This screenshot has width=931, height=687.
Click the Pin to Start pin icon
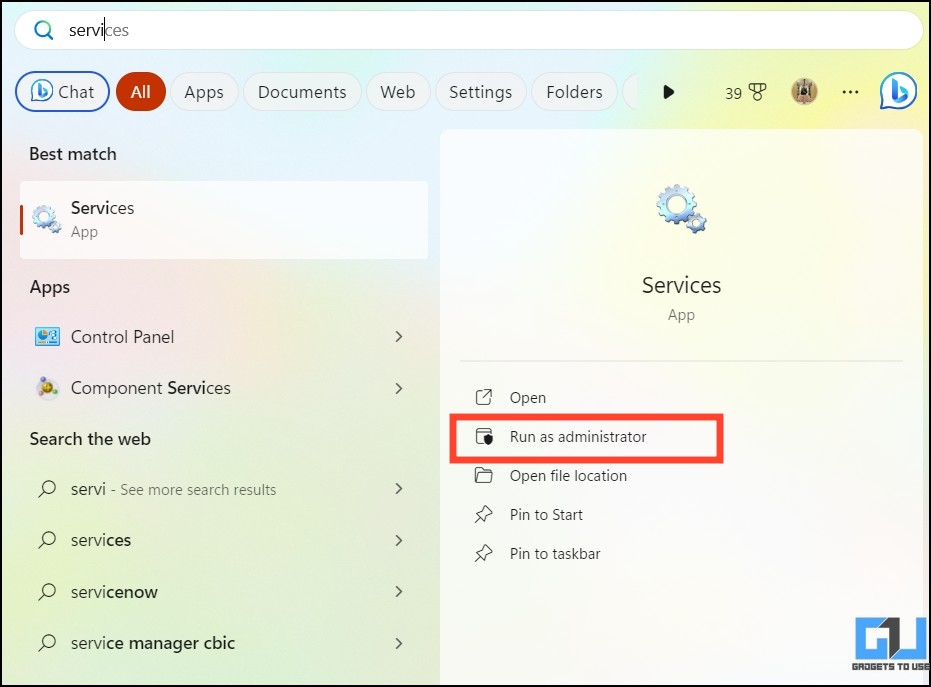[x=484, y=514]
